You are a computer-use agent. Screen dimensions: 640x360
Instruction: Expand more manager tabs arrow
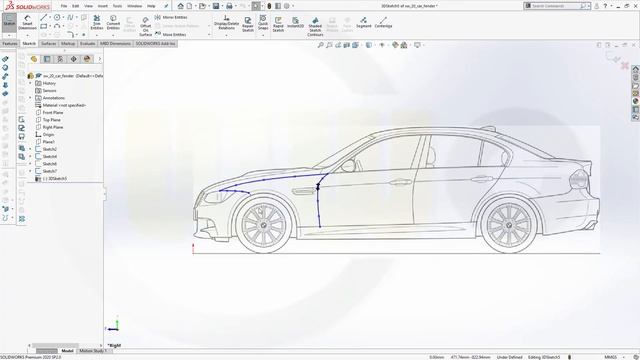pyautogui.click(x=100, y=59)
